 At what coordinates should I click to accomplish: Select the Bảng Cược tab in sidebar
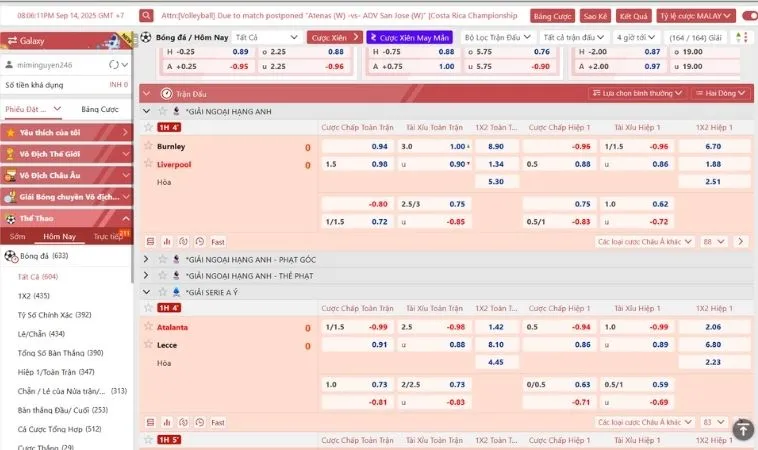(x=99, y=108)
